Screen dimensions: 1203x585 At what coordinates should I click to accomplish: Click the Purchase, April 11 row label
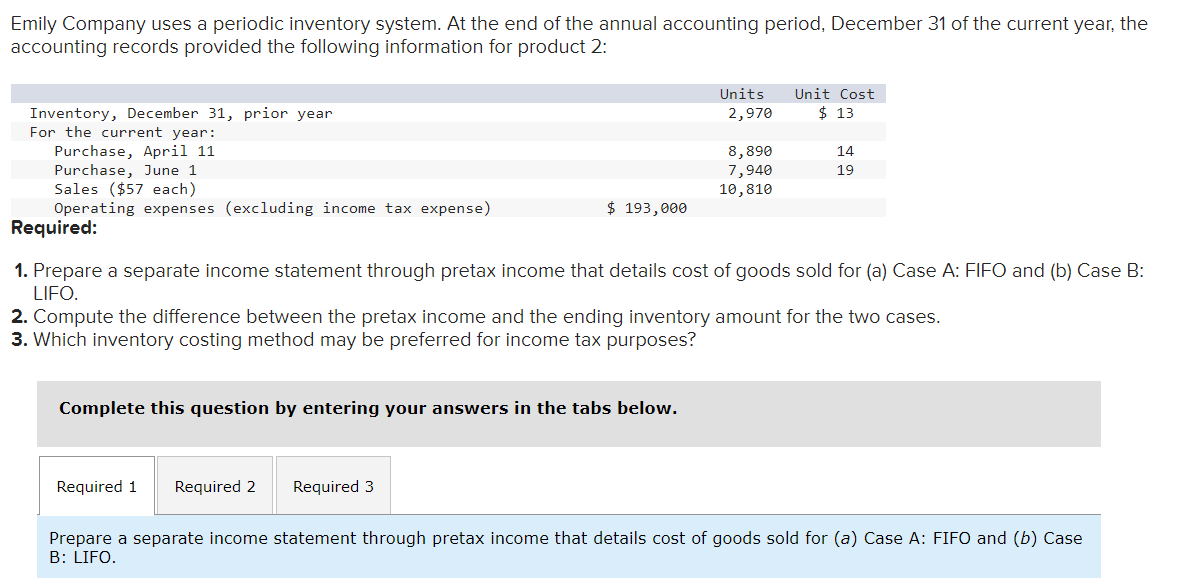pyautogui.click(x=134, y=151)
